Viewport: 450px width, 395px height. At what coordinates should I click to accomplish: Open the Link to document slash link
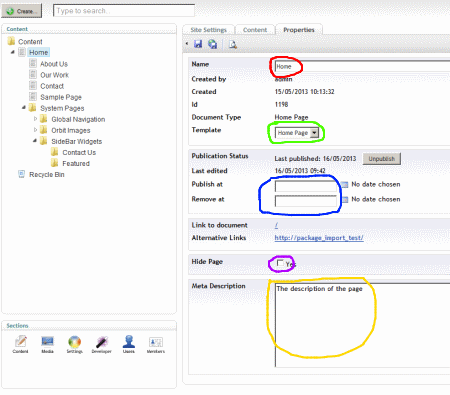point(276,225)
